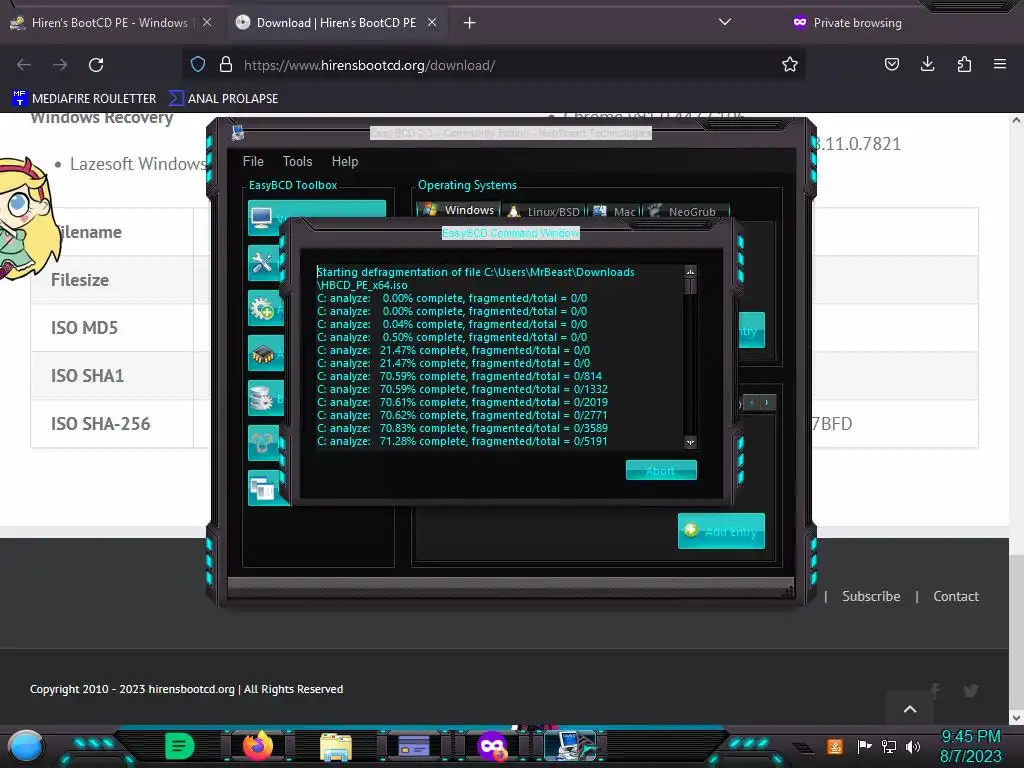Screen dimensions: 1024x768
Task: Switch to the Linux/BSD tab
Action: [544, 211]
